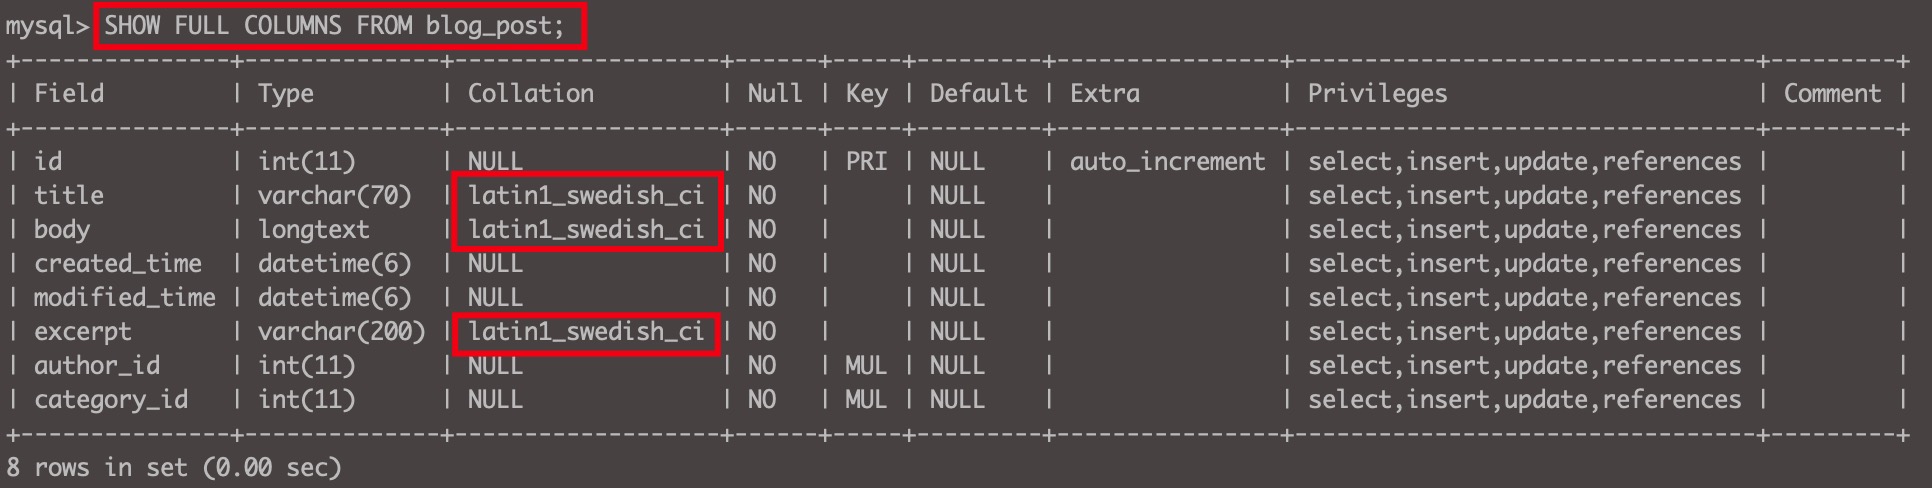Click the mysql> prompt
This screenshot has width=1932, height=488.
46,26
